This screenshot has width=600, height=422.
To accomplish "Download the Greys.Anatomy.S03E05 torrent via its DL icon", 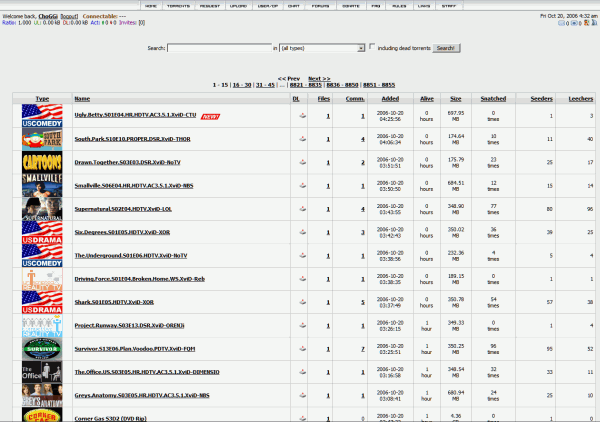I will pyautogui.click(x=302, y=395).
